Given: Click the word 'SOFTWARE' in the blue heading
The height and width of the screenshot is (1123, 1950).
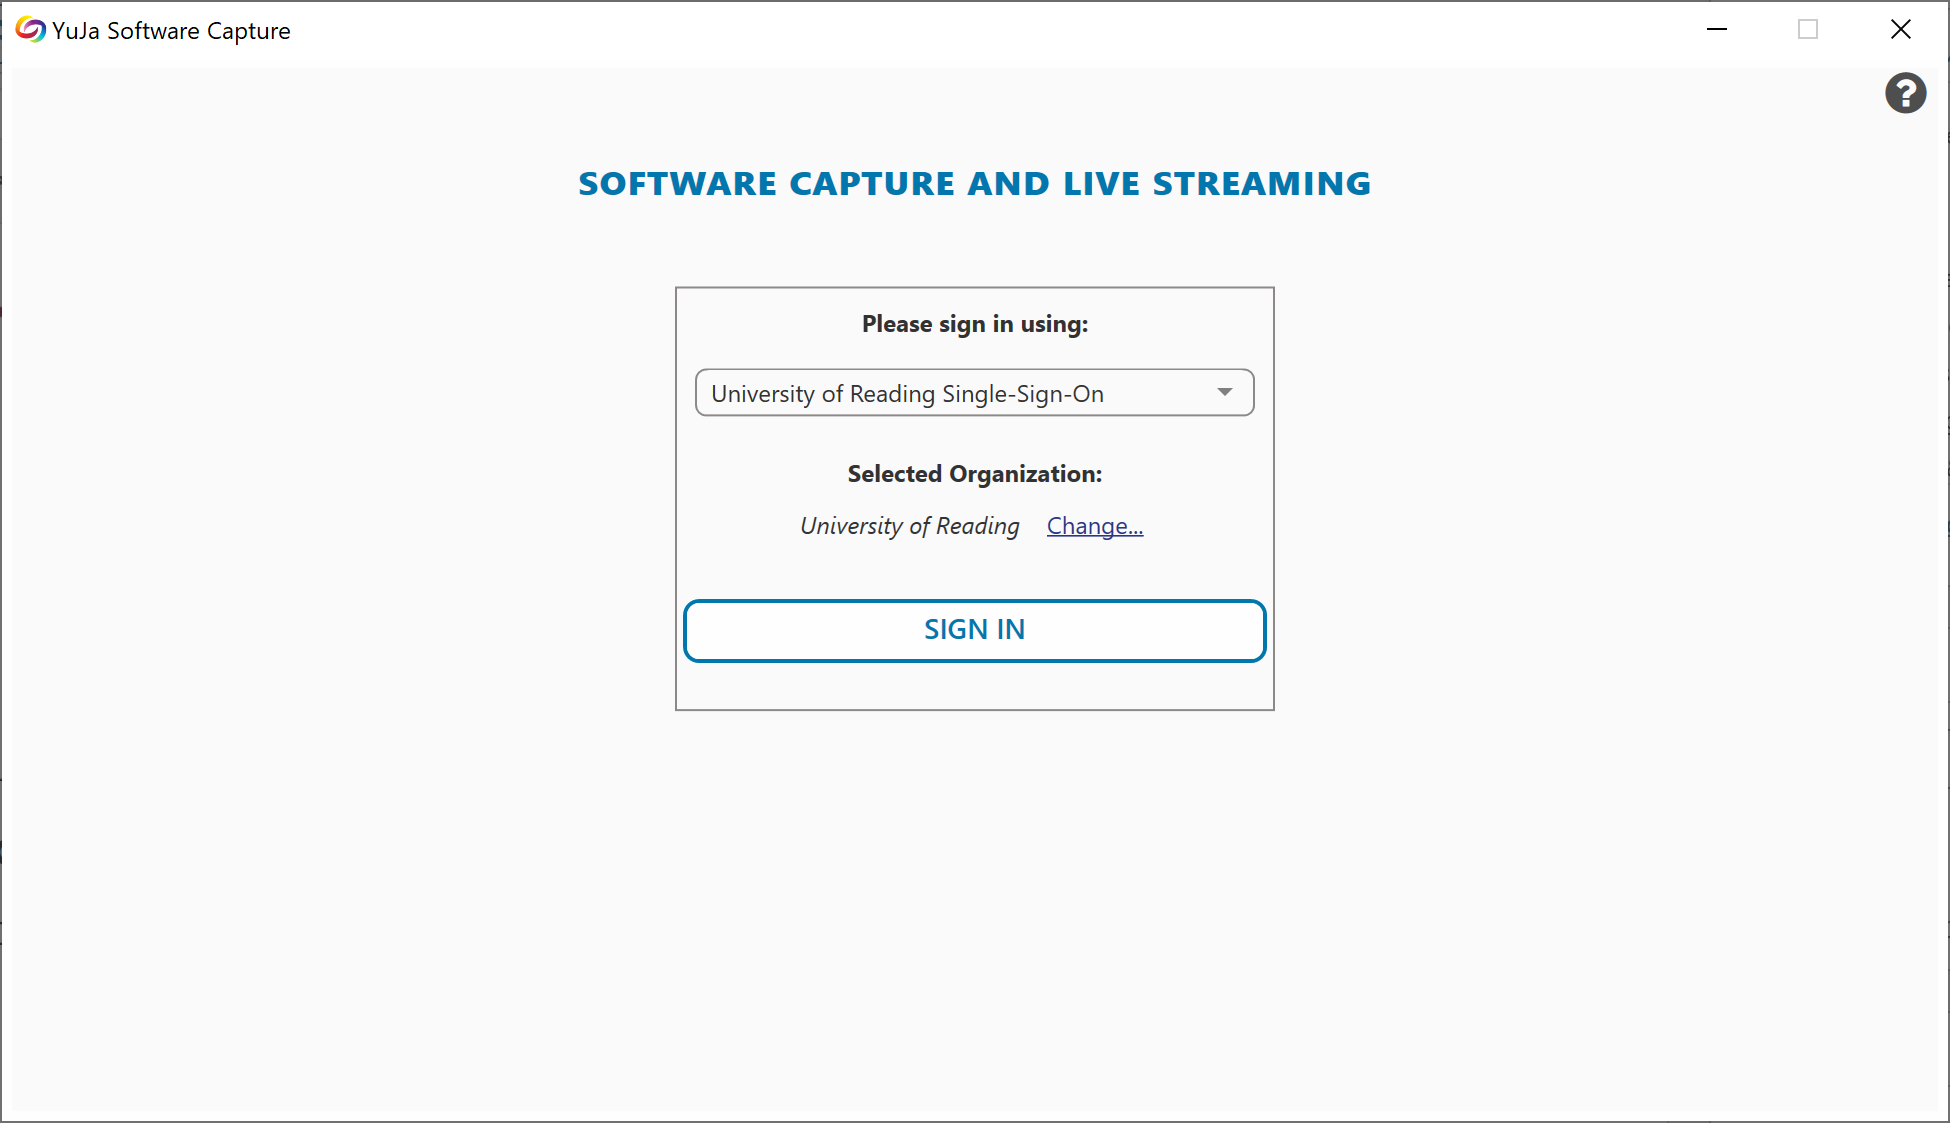Looking at the screenshot, I should point(677,184).
